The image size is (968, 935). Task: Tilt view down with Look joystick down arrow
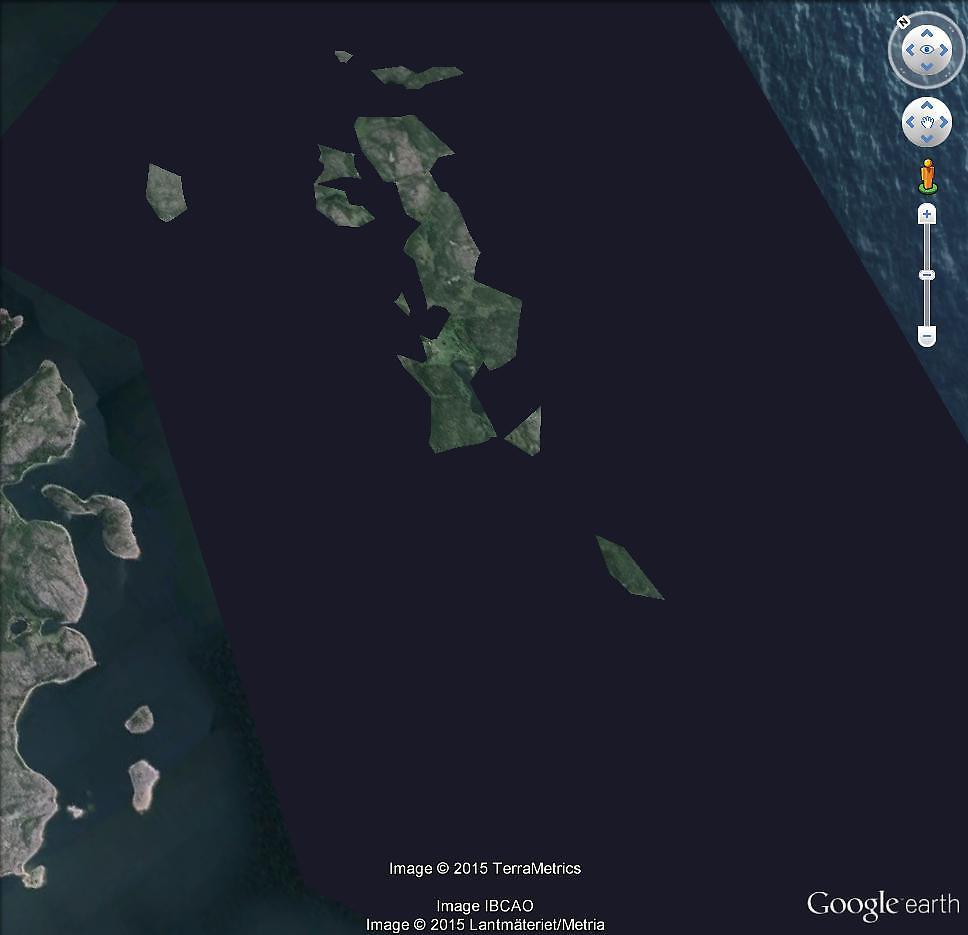point(927,66)
